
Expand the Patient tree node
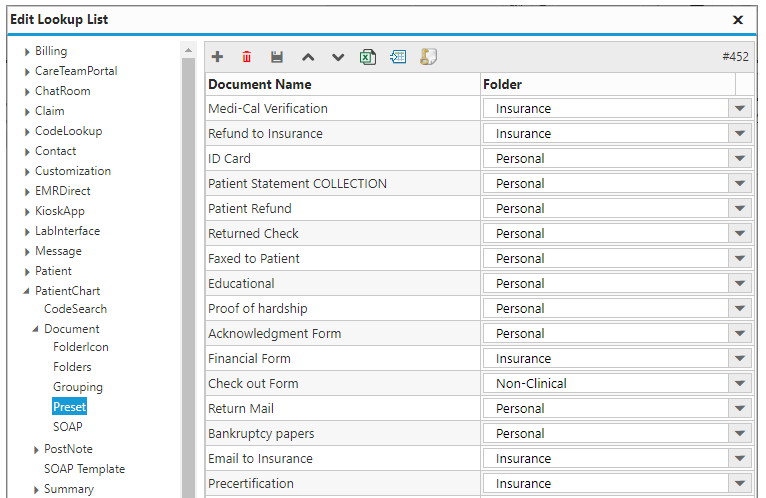click(x=27, y=272)
